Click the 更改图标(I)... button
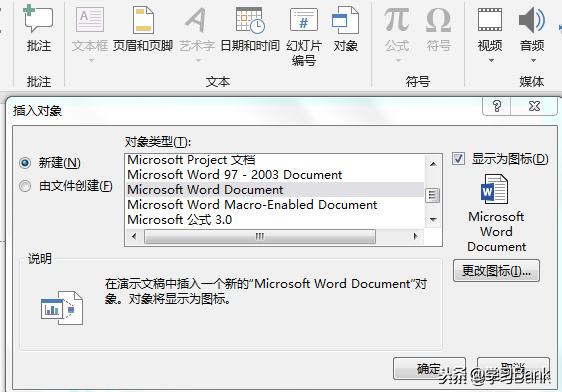 (496, 271)
